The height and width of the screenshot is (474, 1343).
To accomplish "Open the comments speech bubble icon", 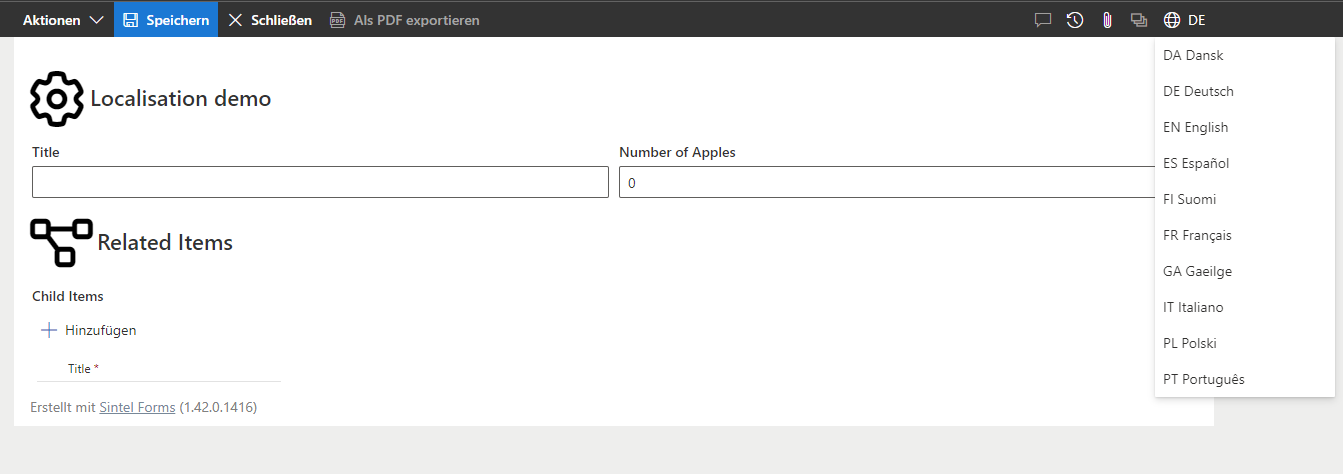I will point(1043,20).
